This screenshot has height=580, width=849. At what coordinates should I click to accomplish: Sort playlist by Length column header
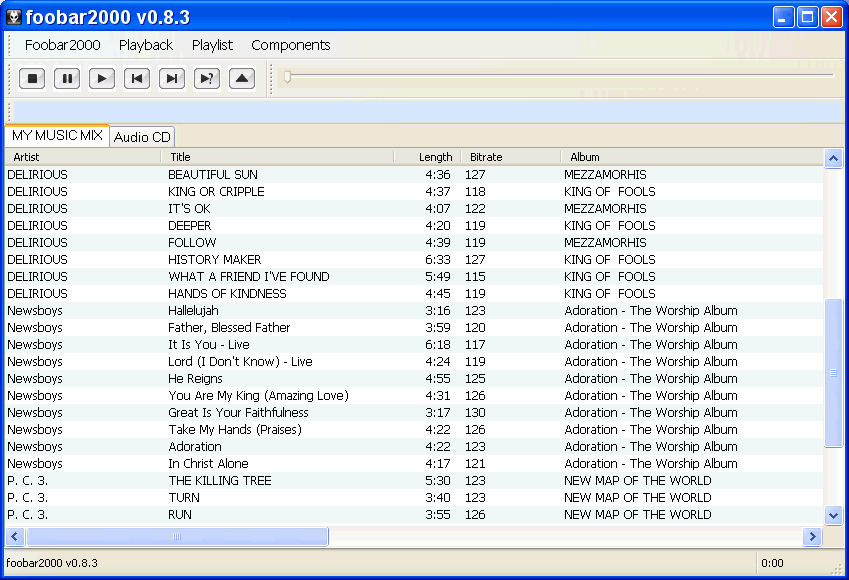[428, 157]
